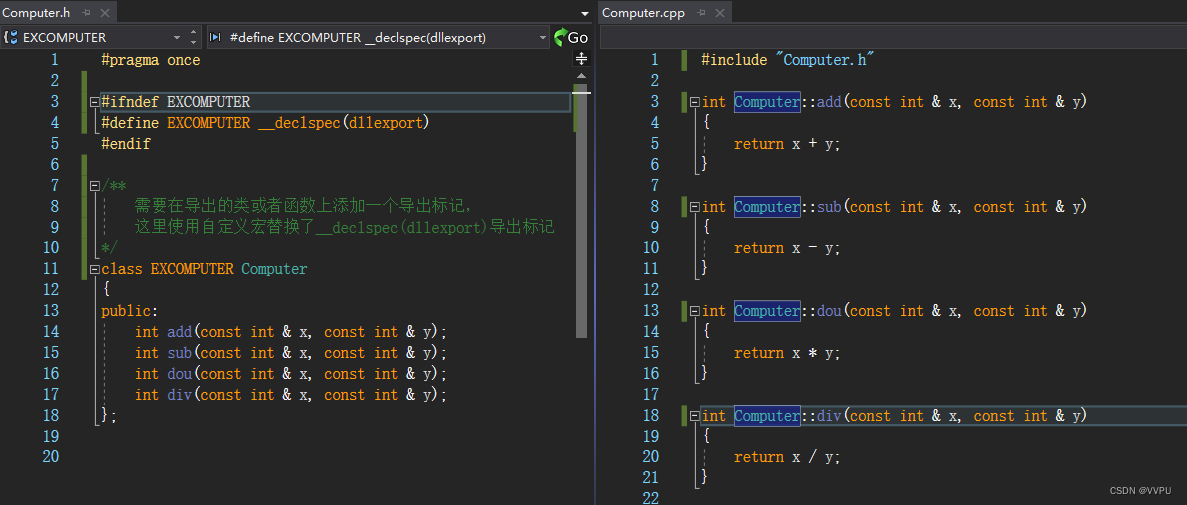The image size is (1187, 505).
Task: Click the 'return x + y;' statement
Action: coord(787,144)
